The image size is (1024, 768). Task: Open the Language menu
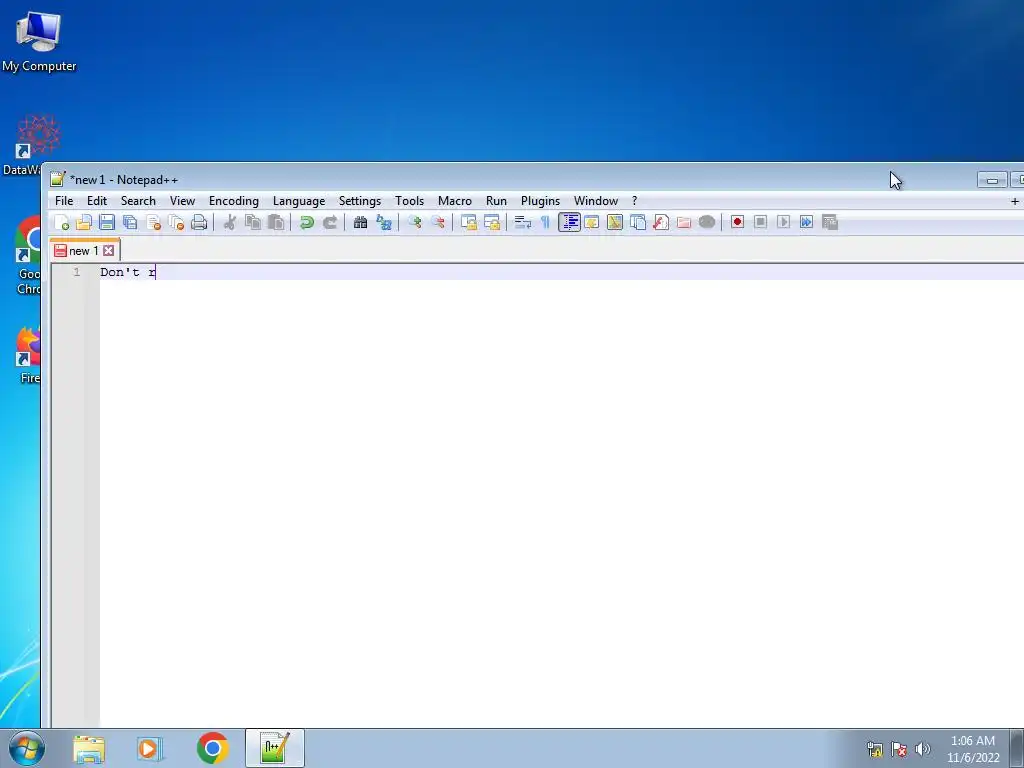tap(299, 200)
